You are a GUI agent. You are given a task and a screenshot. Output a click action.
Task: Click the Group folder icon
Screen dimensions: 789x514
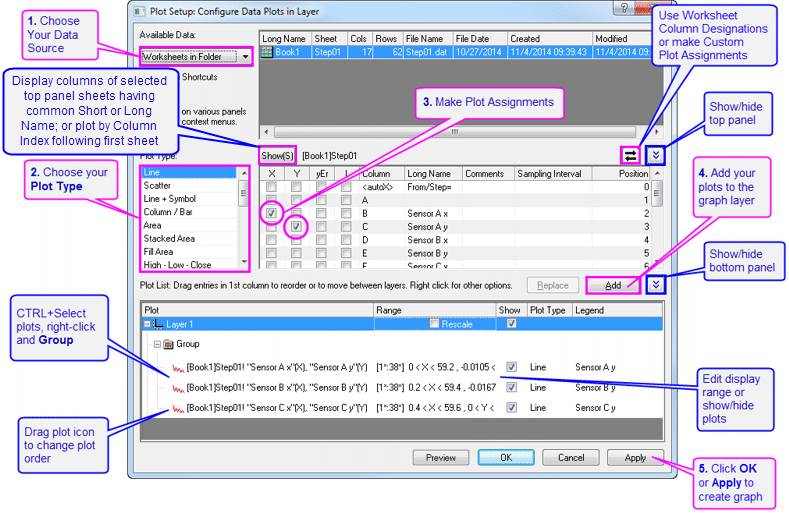coord(169,345)
